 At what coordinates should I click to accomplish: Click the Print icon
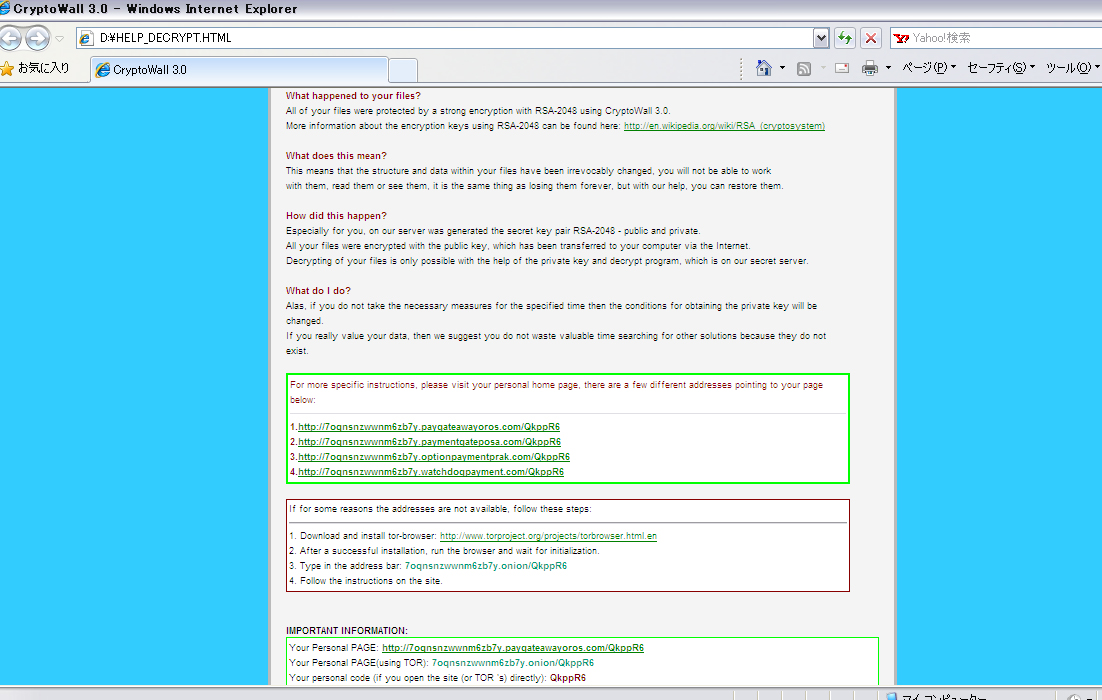870,68
